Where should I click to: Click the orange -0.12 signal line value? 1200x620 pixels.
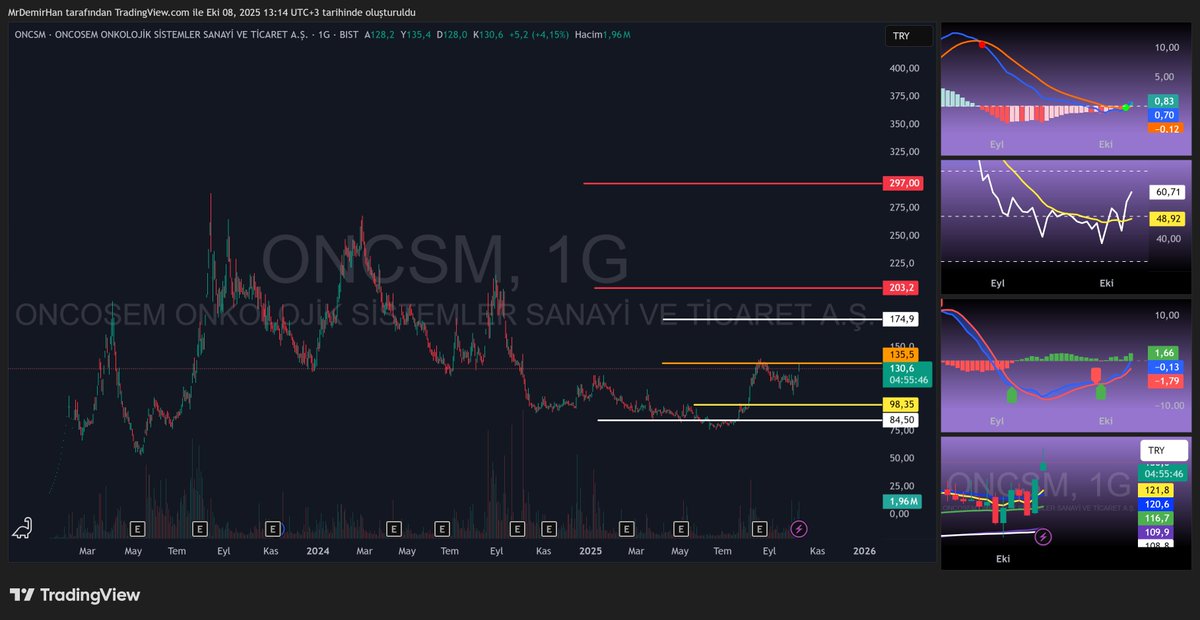point(1164,129)
